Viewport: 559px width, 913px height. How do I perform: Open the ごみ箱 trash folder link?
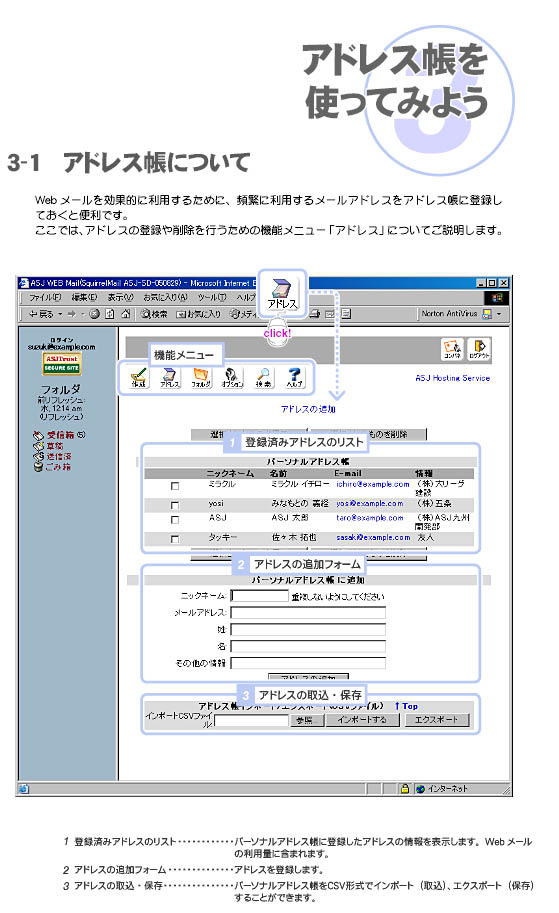[x=58, y=467]
